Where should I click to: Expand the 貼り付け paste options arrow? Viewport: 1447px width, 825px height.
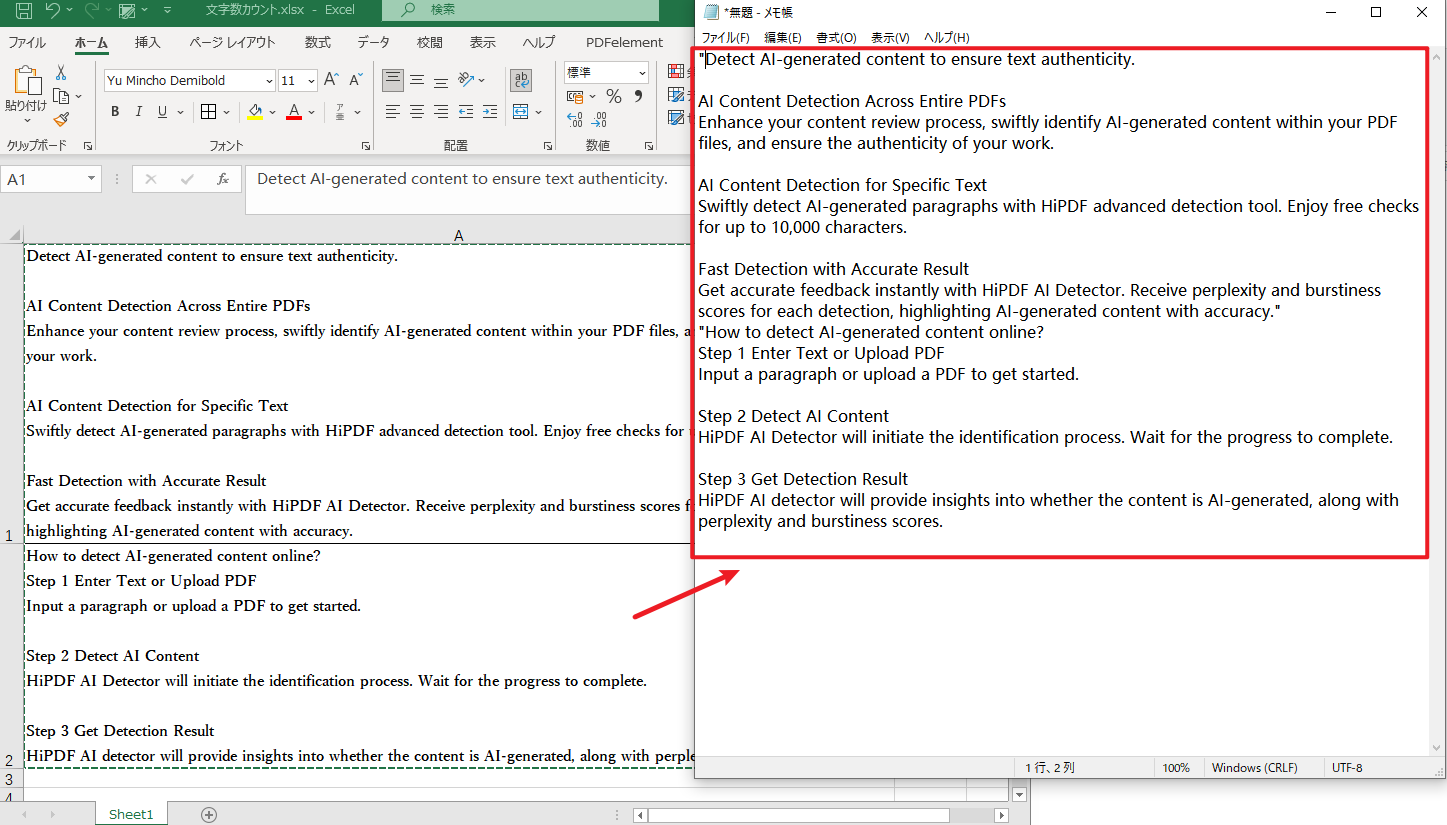click(25, 121)
